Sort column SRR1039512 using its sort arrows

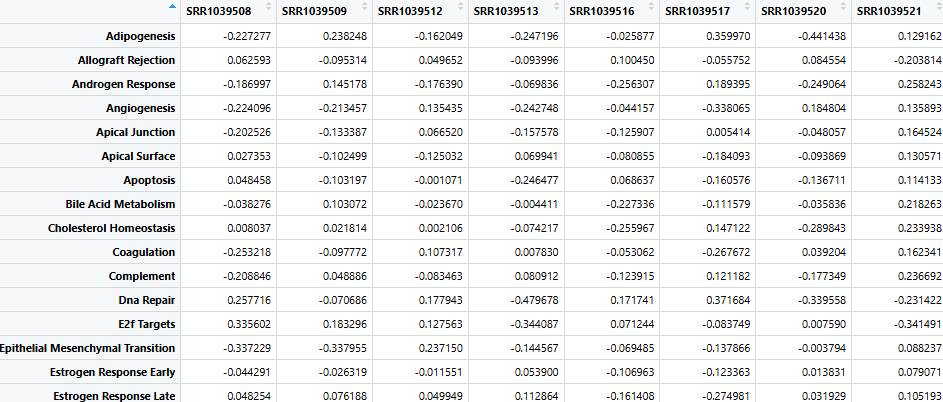461,6
